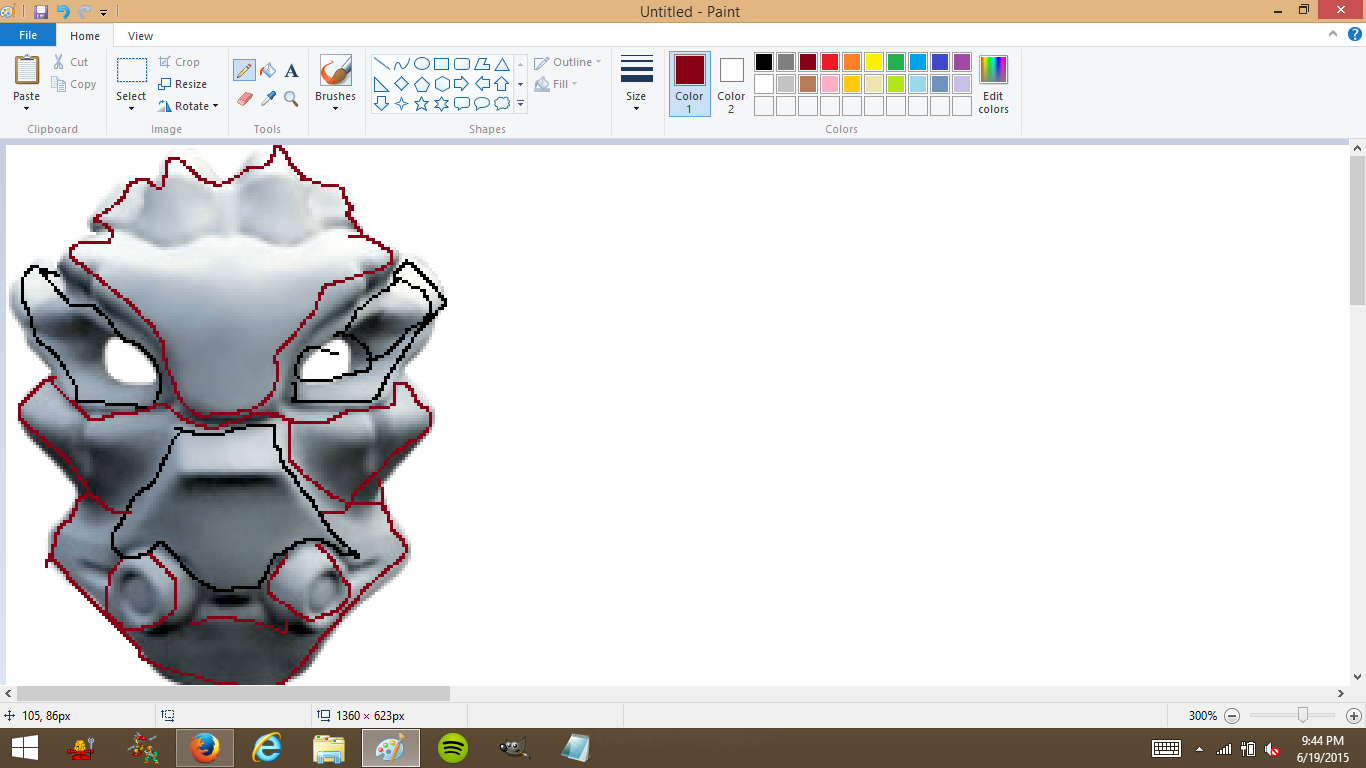Viewport: 1366px width, 768px height.
Task: Activate the Color picker tool
Action: 266,99
